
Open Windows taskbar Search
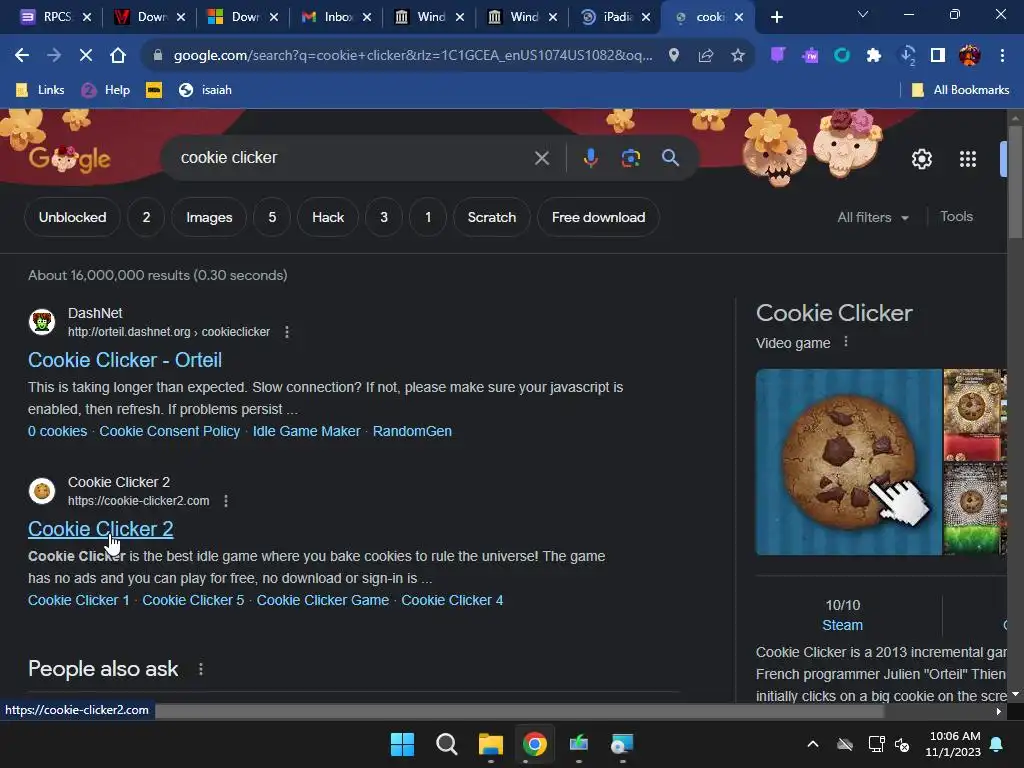pyautogui.click(x=447, y=744)
